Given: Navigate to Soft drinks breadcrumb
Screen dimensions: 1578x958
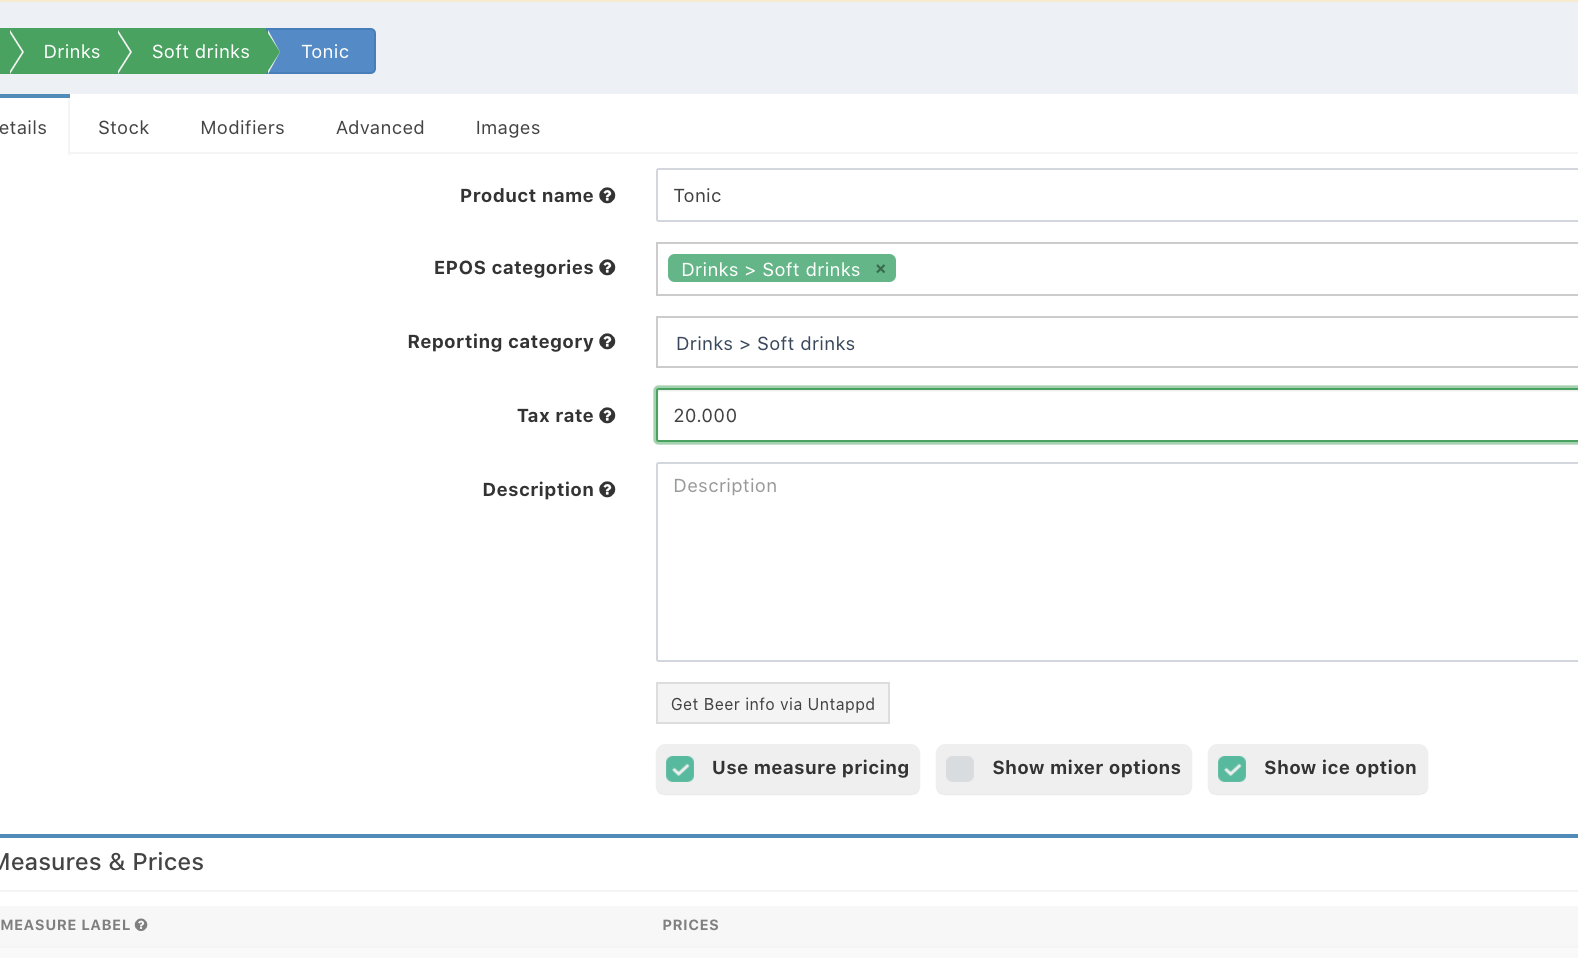Looking at the screenshot, I should click(x=200, y=52).
